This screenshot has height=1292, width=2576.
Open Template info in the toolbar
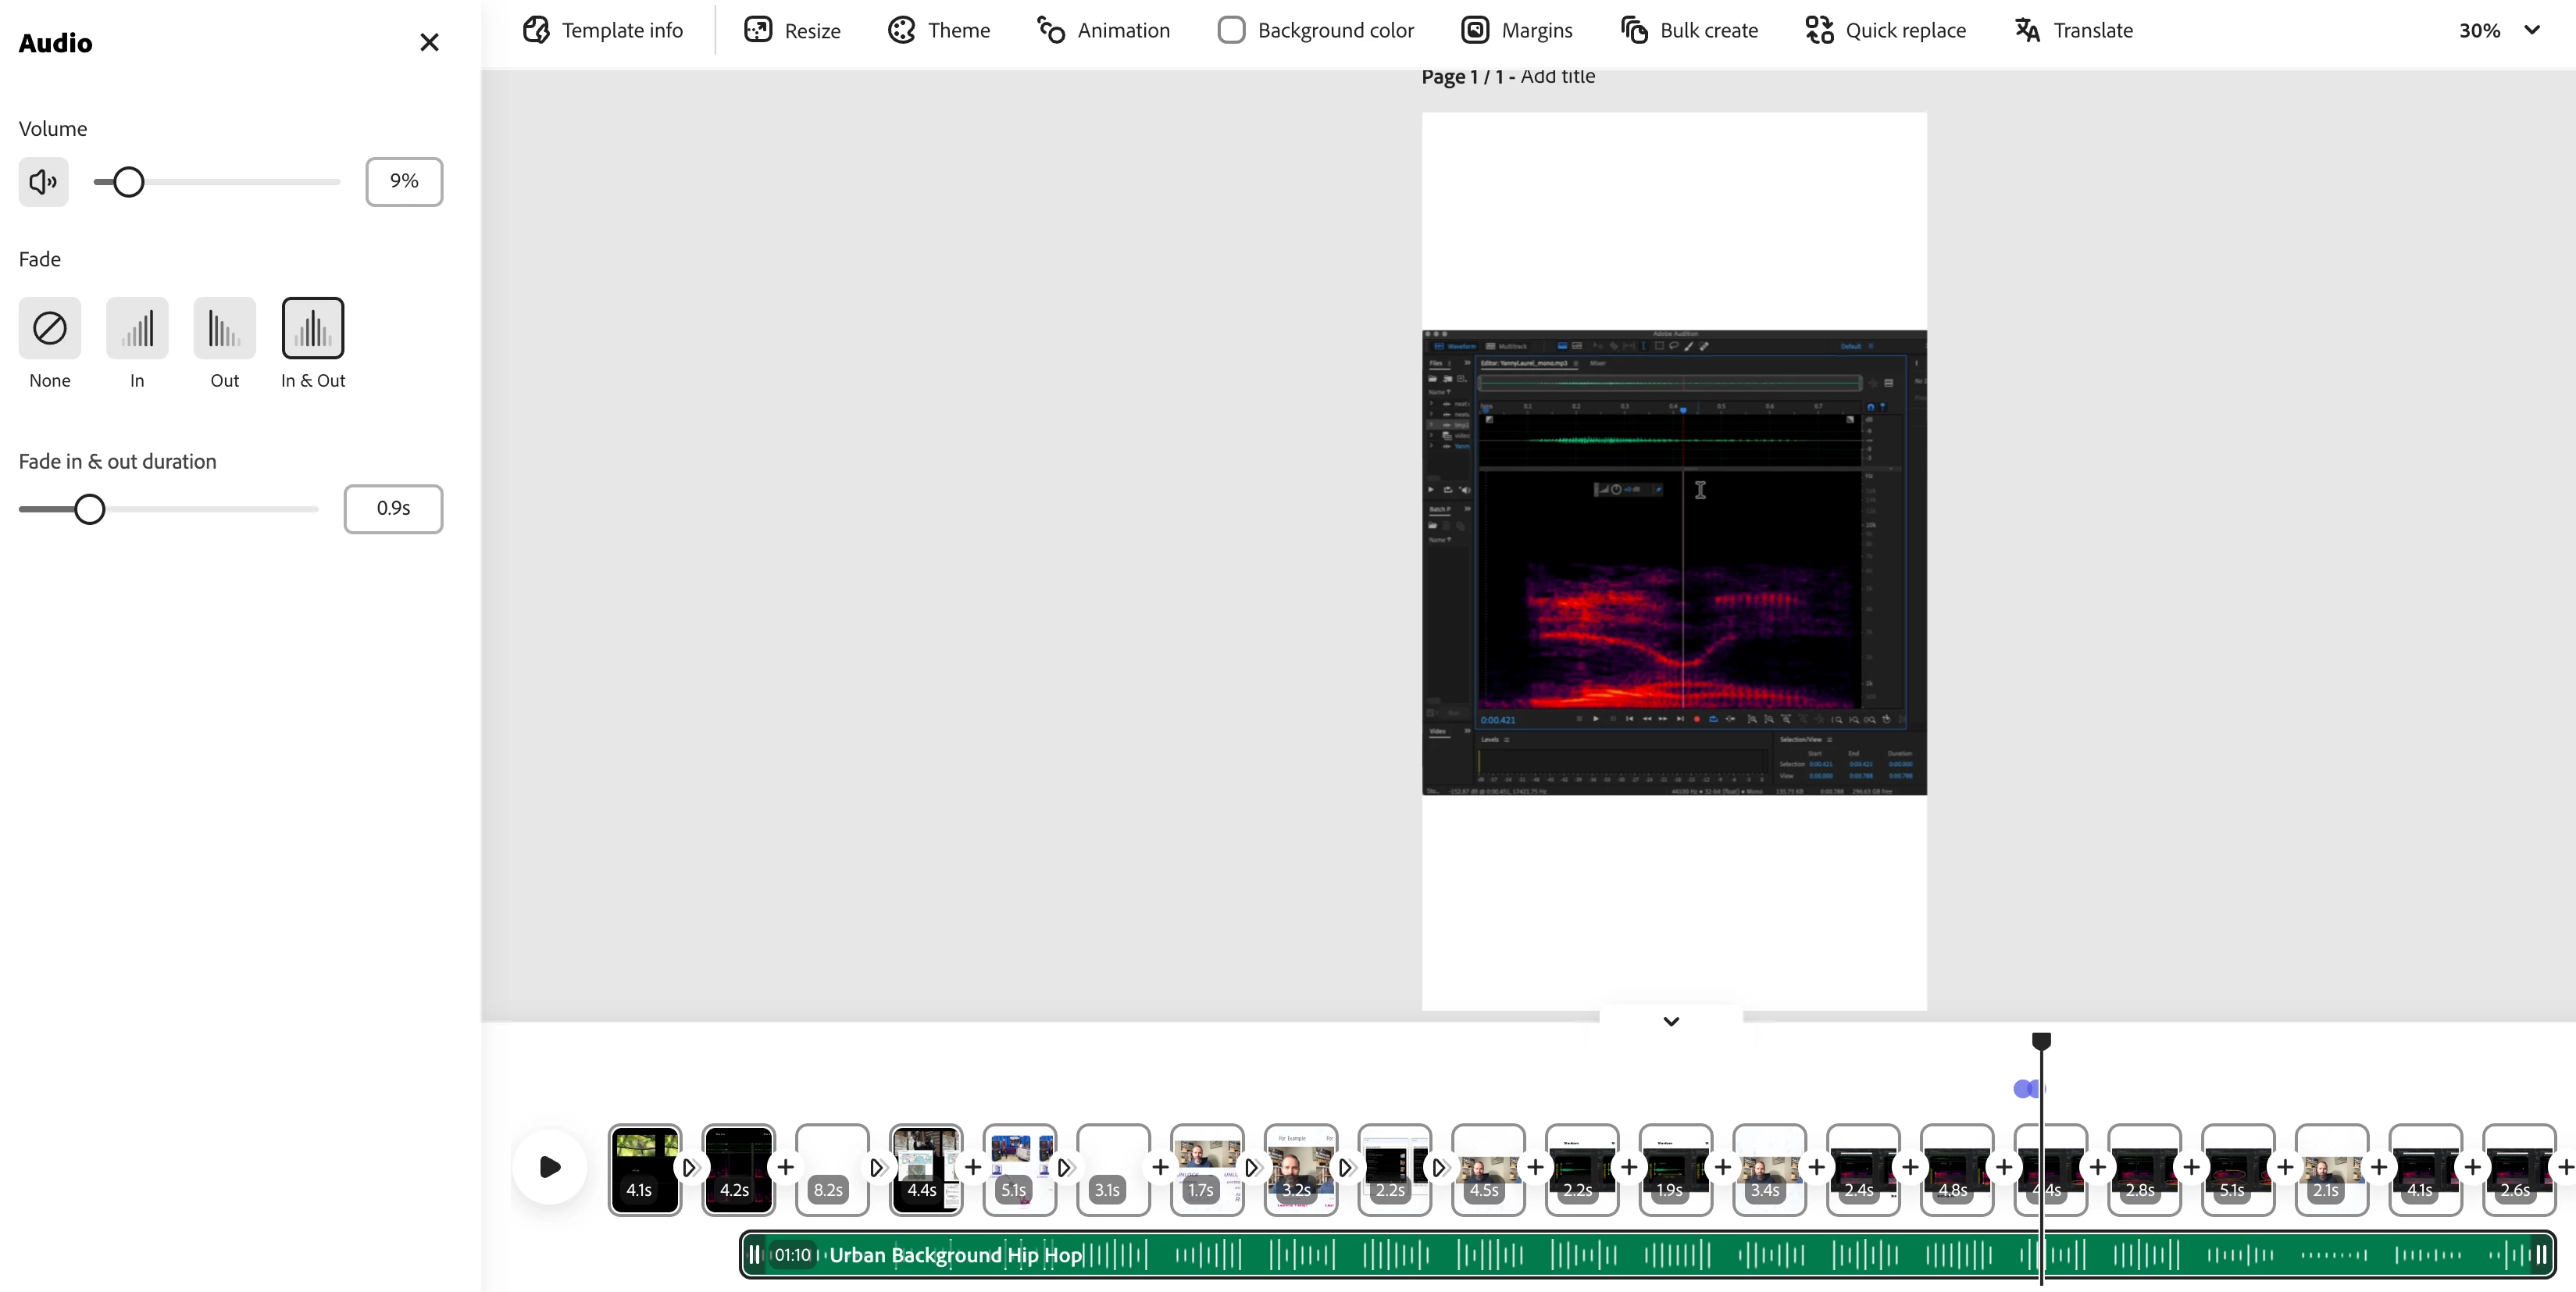[x=603, y=30]
